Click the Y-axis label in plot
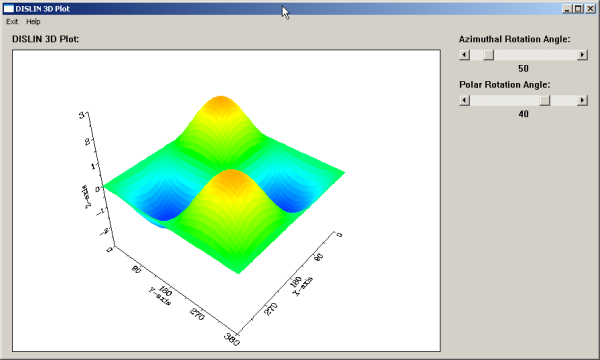Viewport: 600px width, 360px height. (x=160, y=296)
